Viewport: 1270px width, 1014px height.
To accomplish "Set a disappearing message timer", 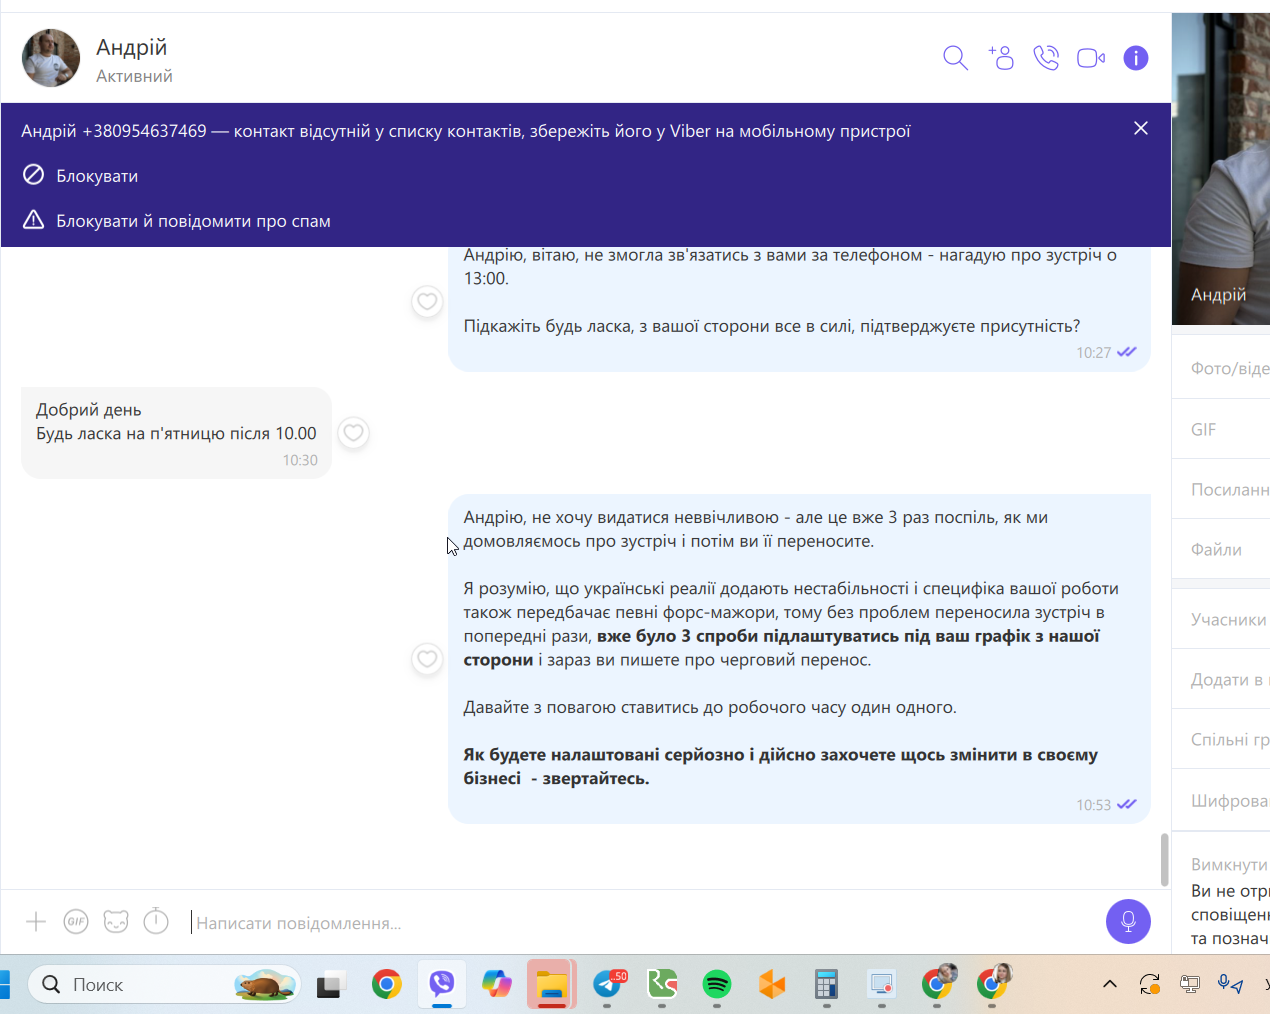I will (x=156, y=921).
